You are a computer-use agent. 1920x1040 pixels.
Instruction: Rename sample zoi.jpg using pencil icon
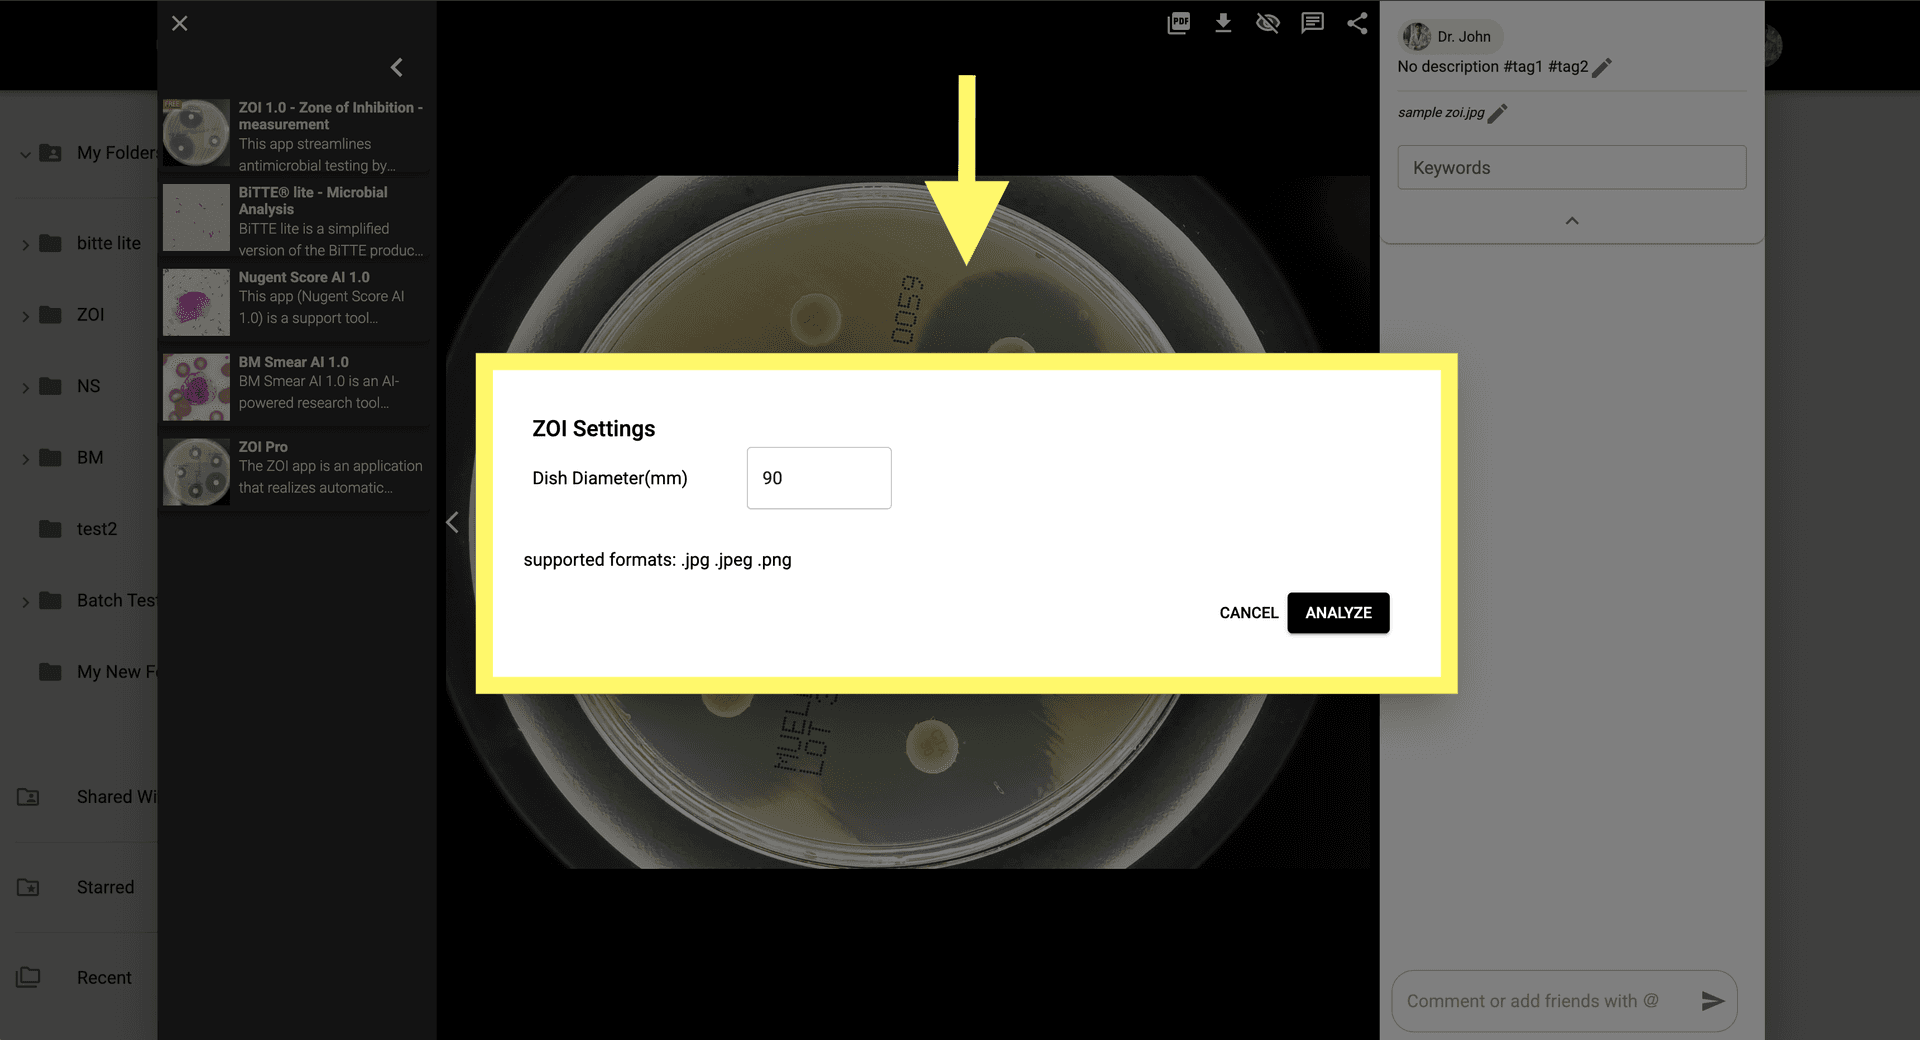point(1497,113)
